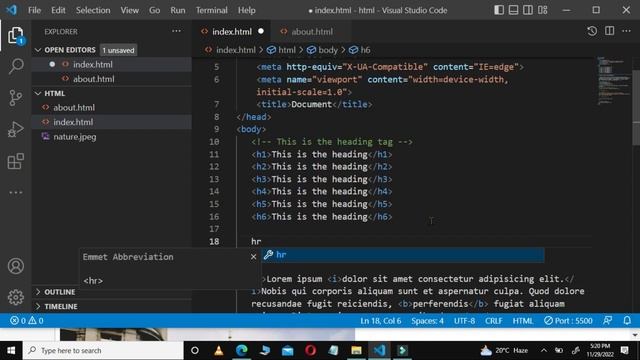Click errors count in status bar
The height and width of the screenshot is (360, 640).
[x=18, y=321]
